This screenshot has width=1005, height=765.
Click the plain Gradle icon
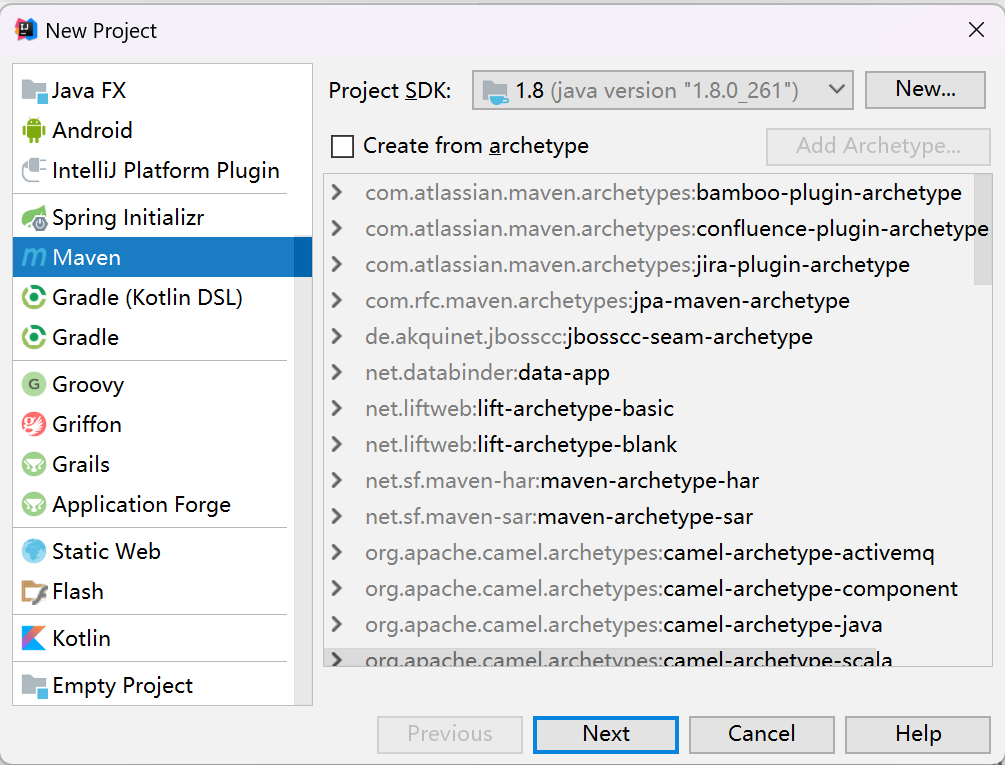click(34, 337)
